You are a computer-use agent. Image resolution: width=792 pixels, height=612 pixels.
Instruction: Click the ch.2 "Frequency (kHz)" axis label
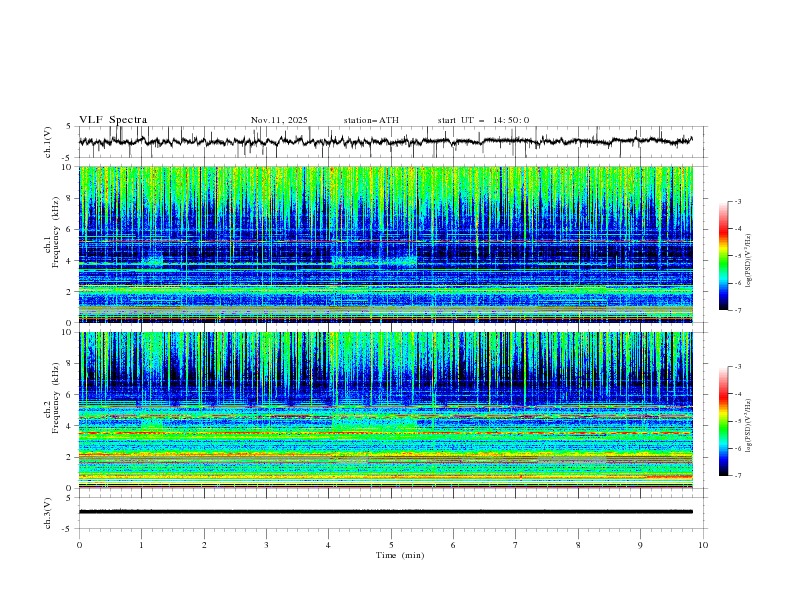point(55,398)
